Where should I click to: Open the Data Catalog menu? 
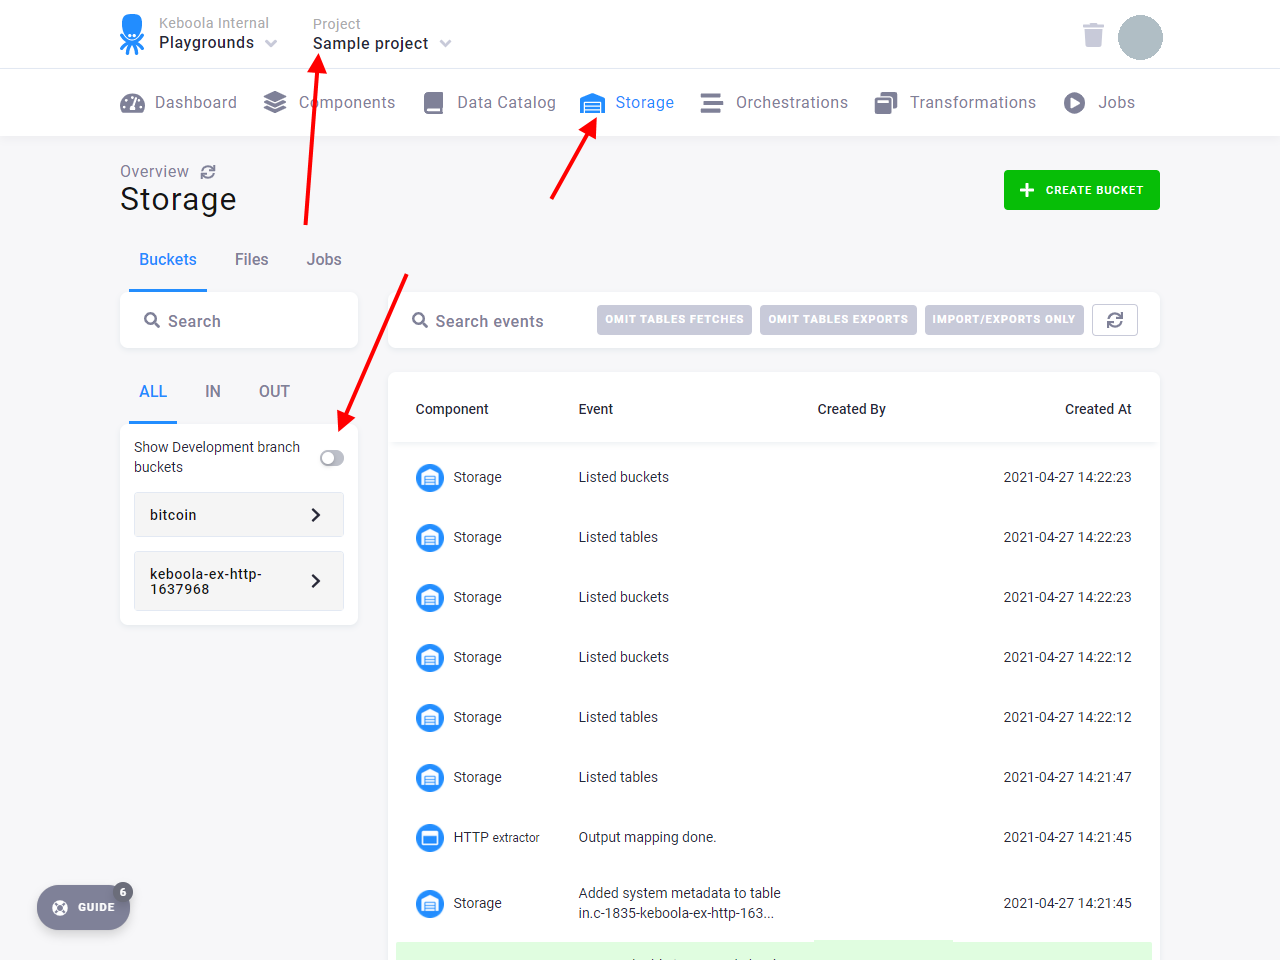click(489, 103)
